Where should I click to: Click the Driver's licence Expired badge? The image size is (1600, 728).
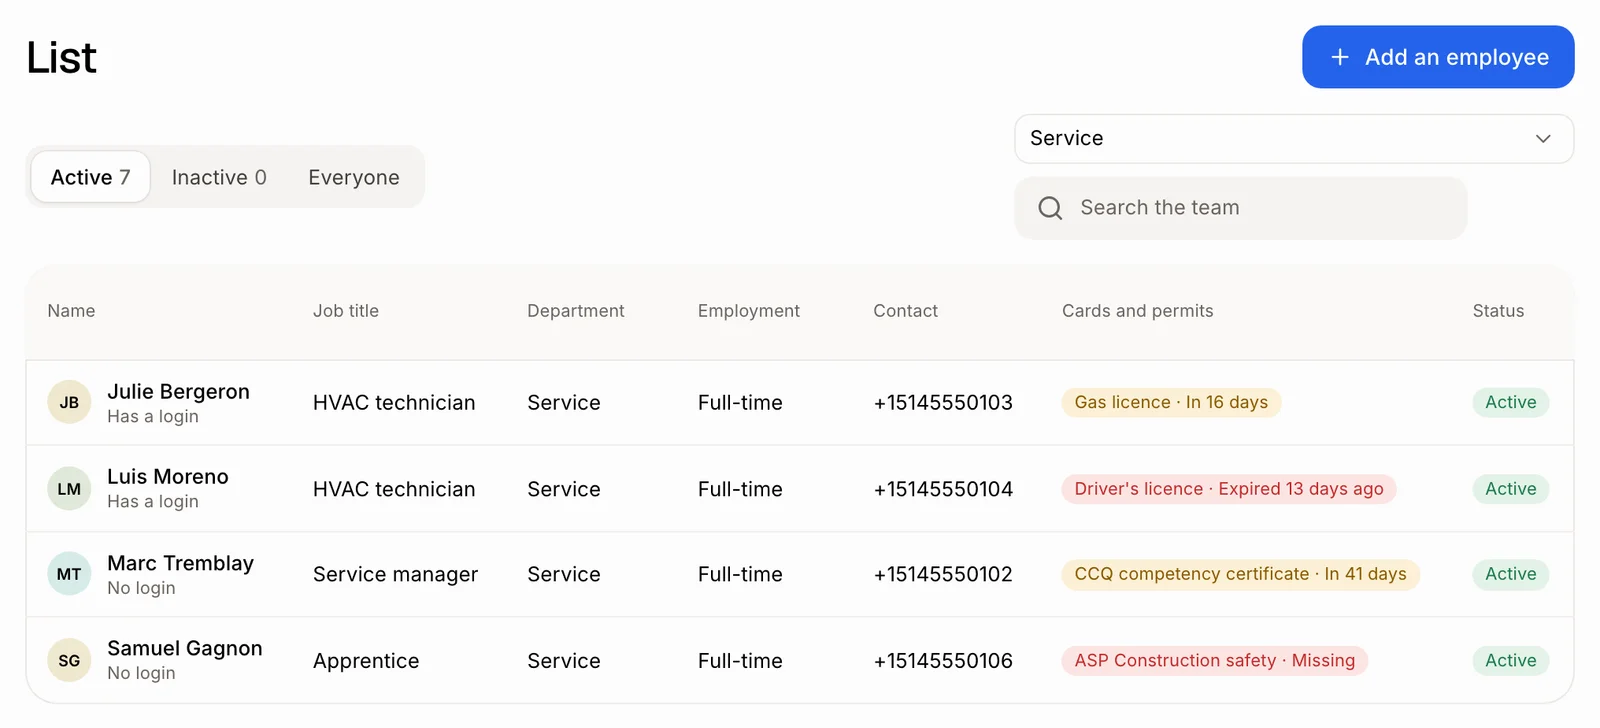click(x=1229, y=489)
